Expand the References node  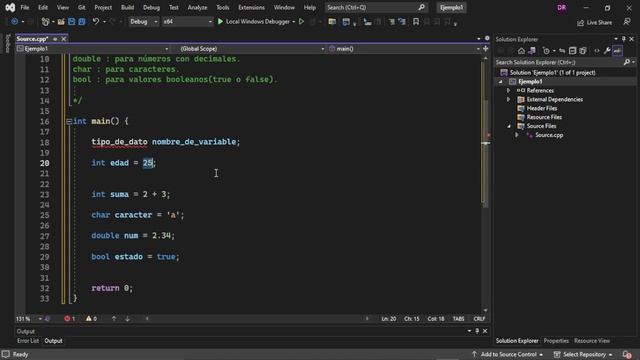509,90
